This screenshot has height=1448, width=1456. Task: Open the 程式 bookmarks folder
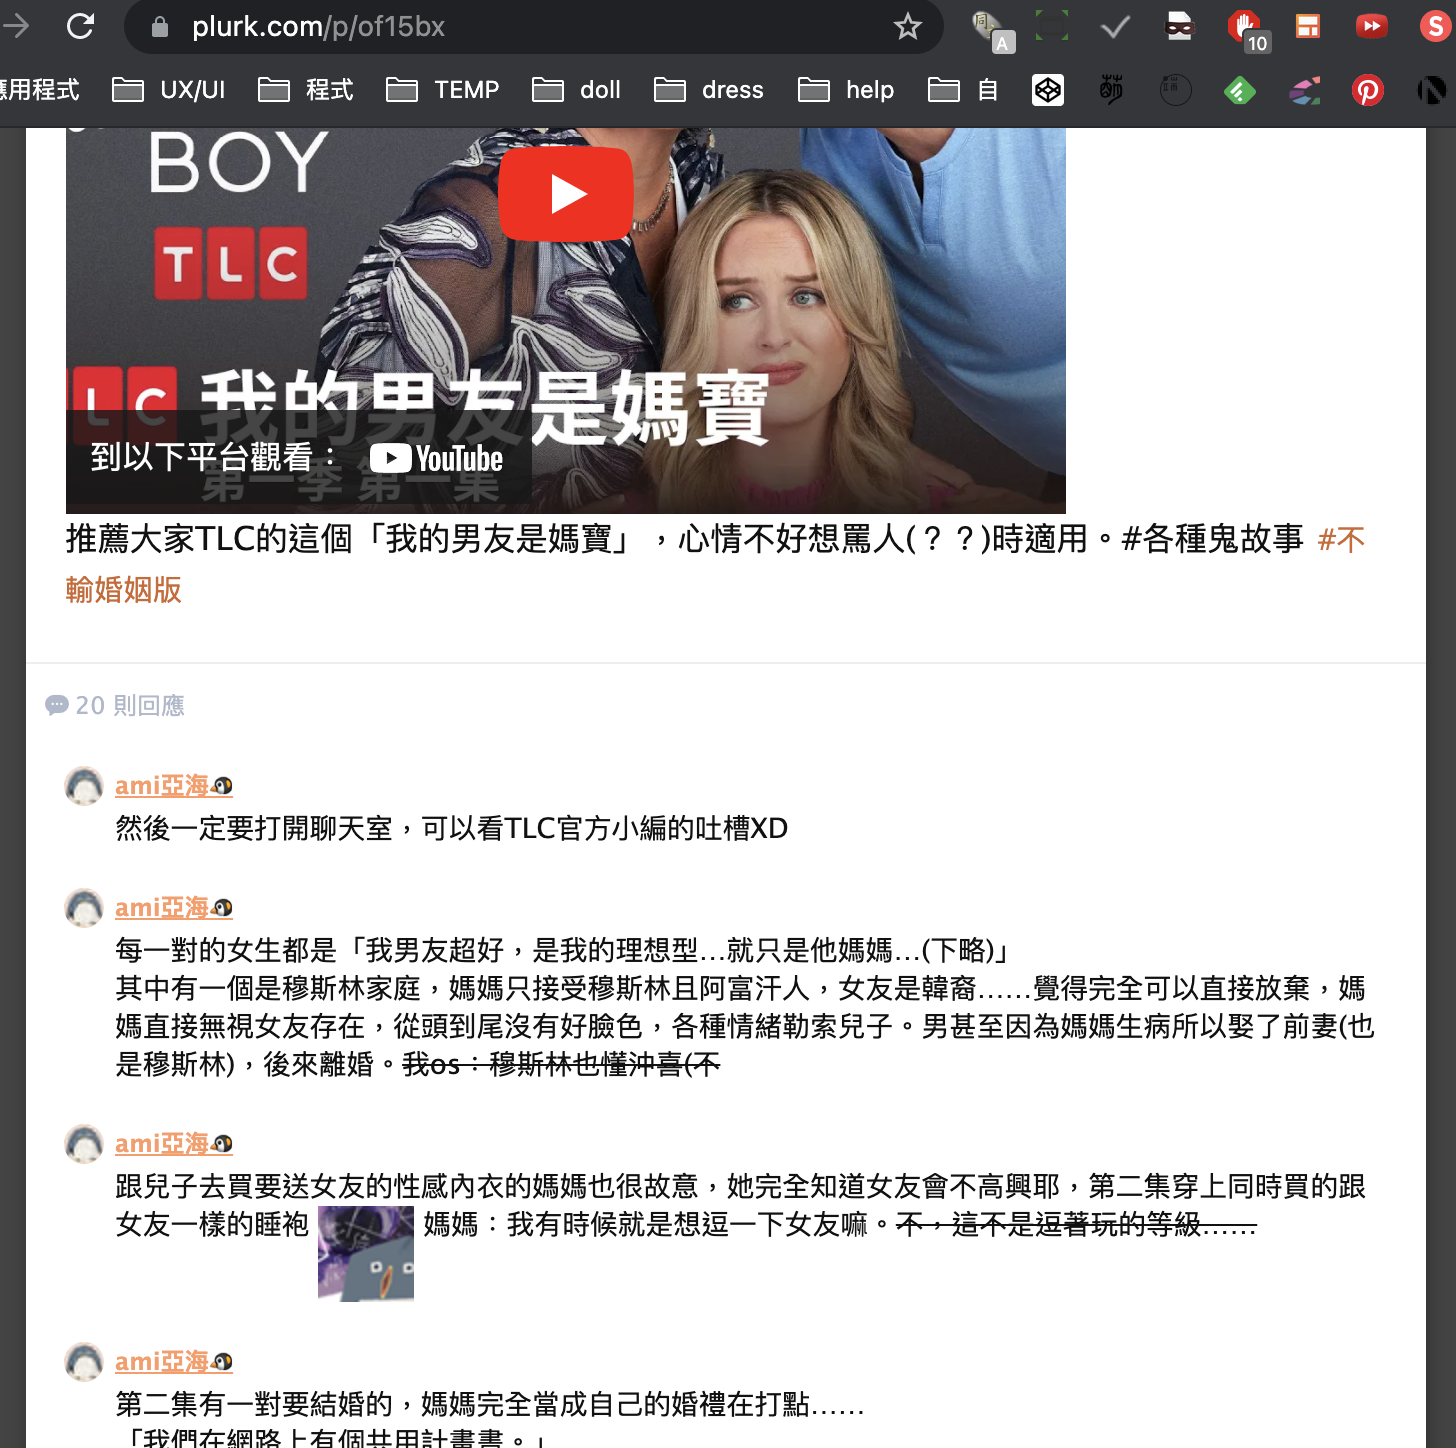[306, 90]
